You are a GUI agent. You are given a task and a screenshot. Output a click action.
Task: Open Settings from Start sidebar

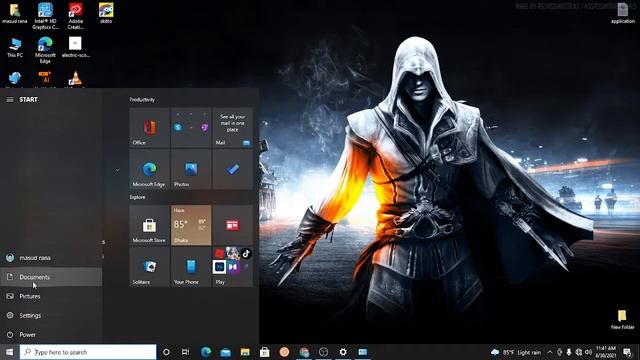pos(51,316)
